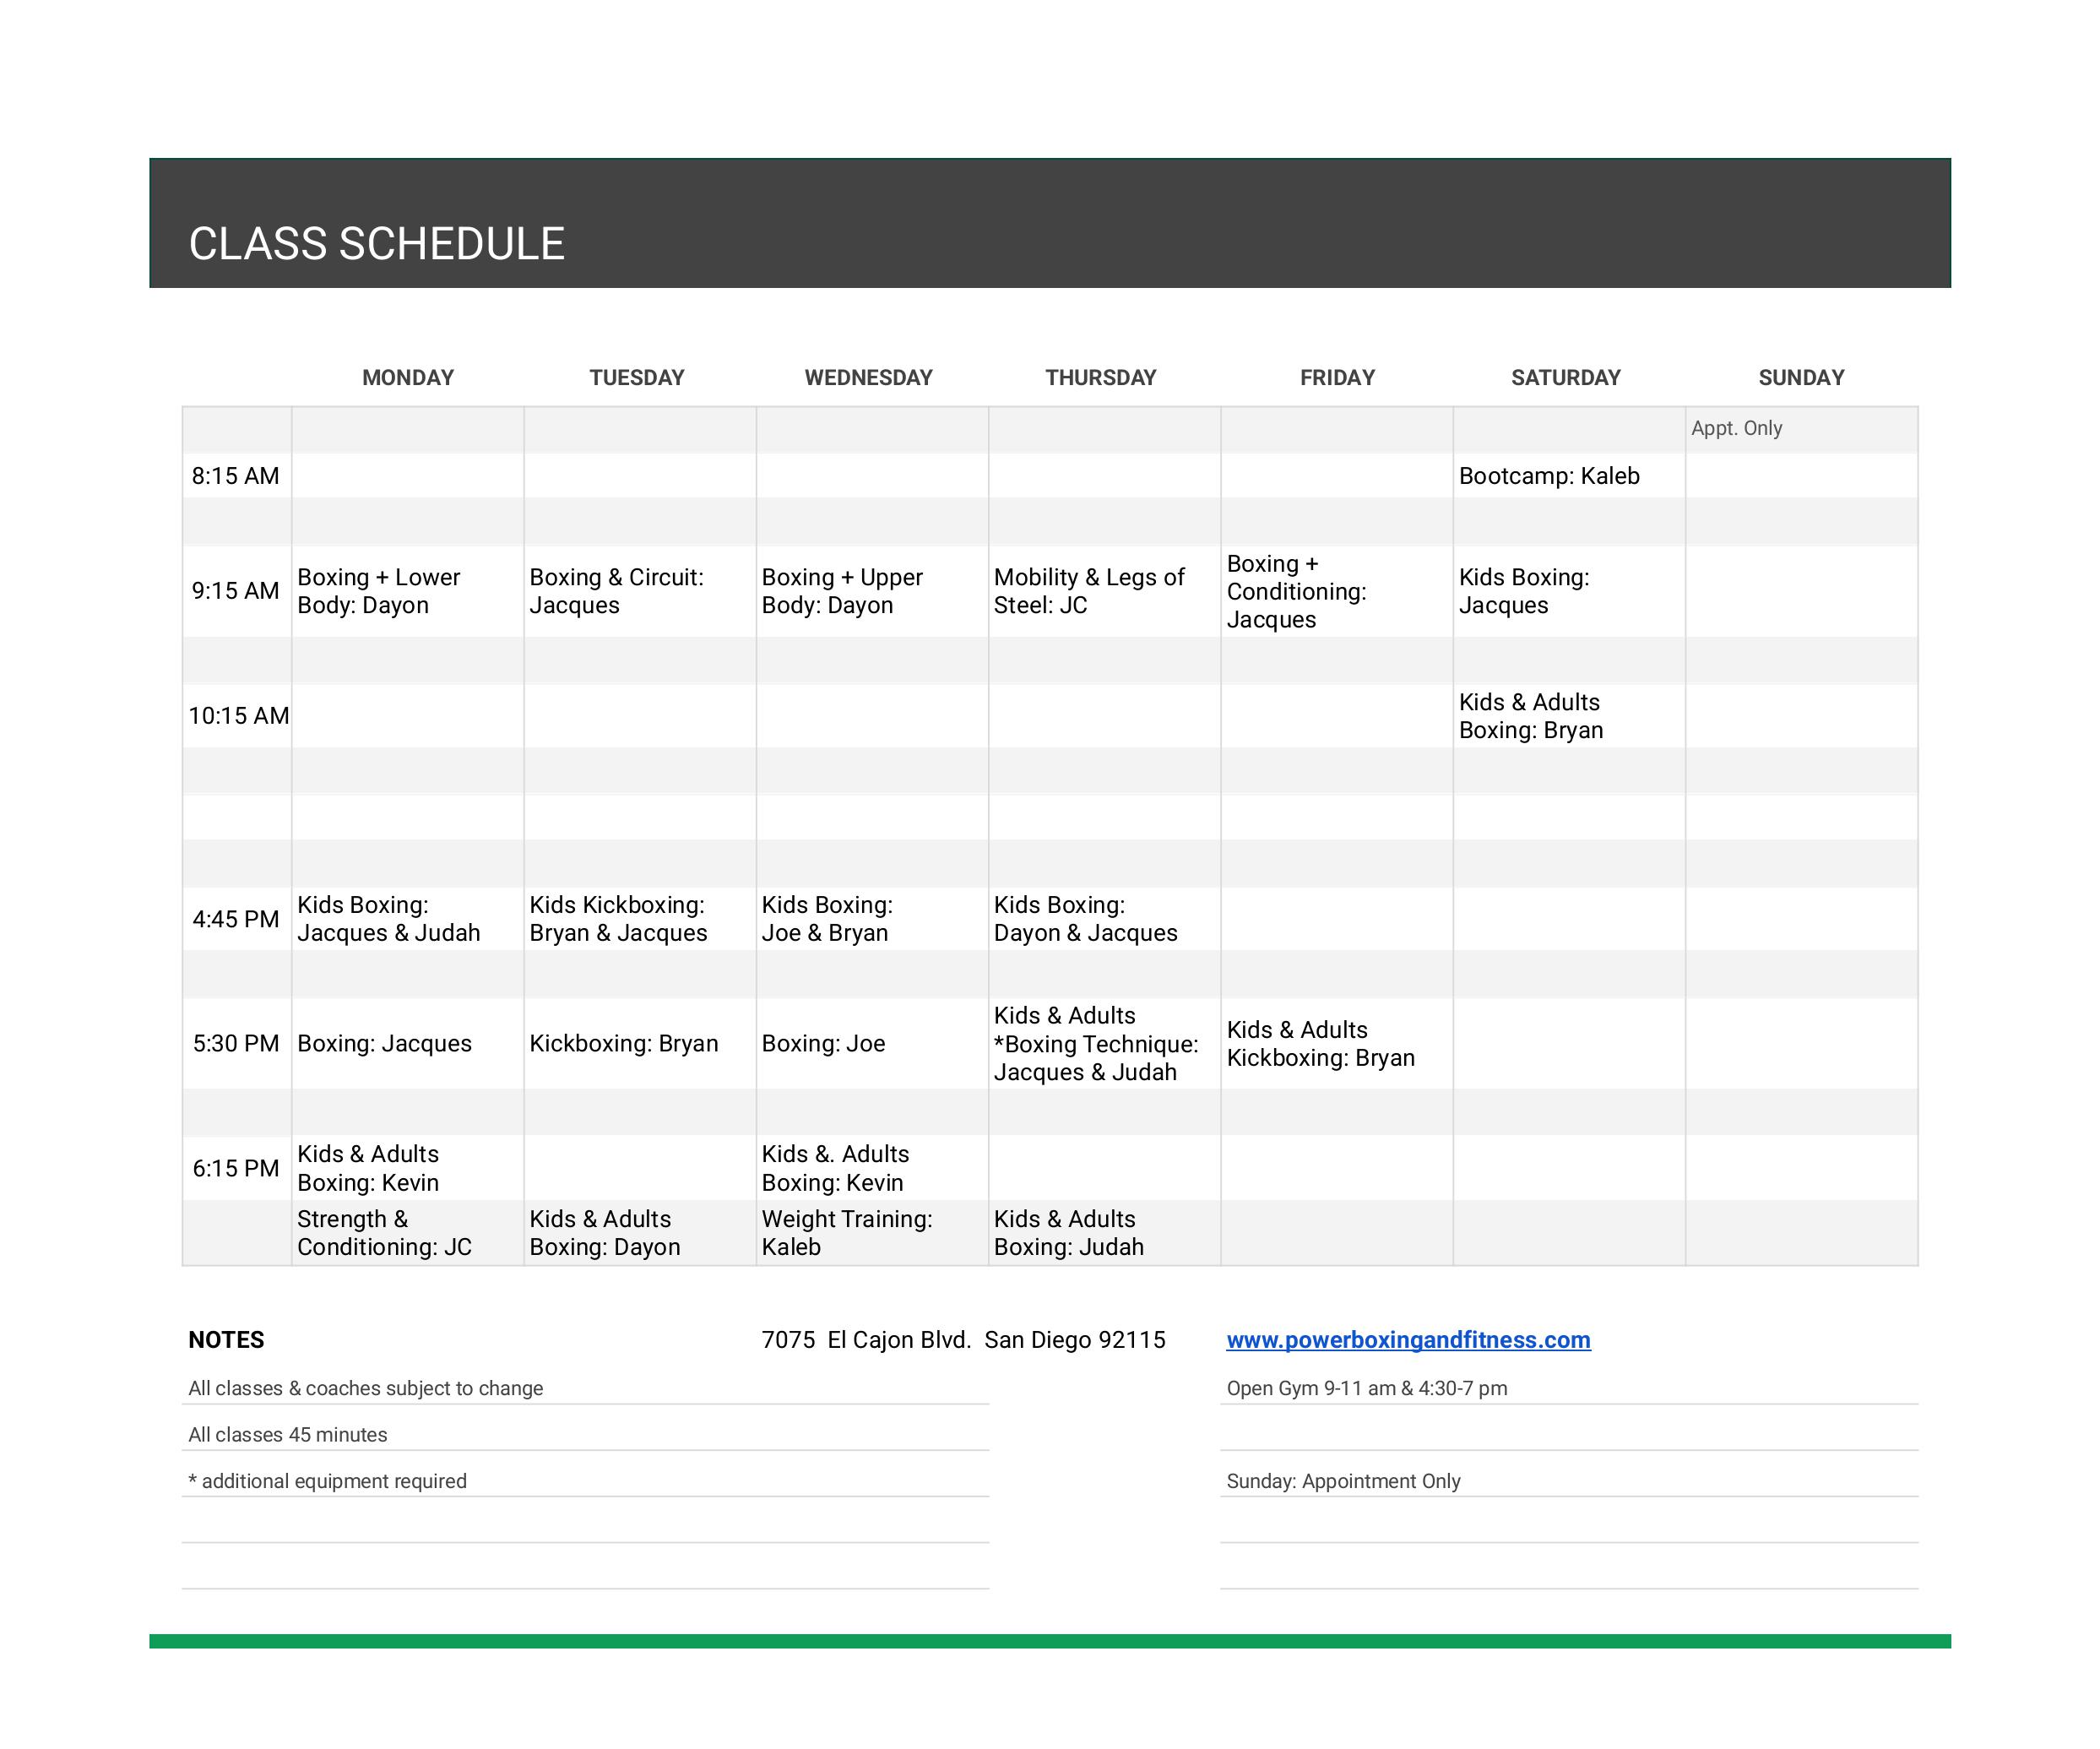Screen dimensions: 2100x1749
Task: Select Boxing + Lower Body: Dayon cell
Action: 378,591
